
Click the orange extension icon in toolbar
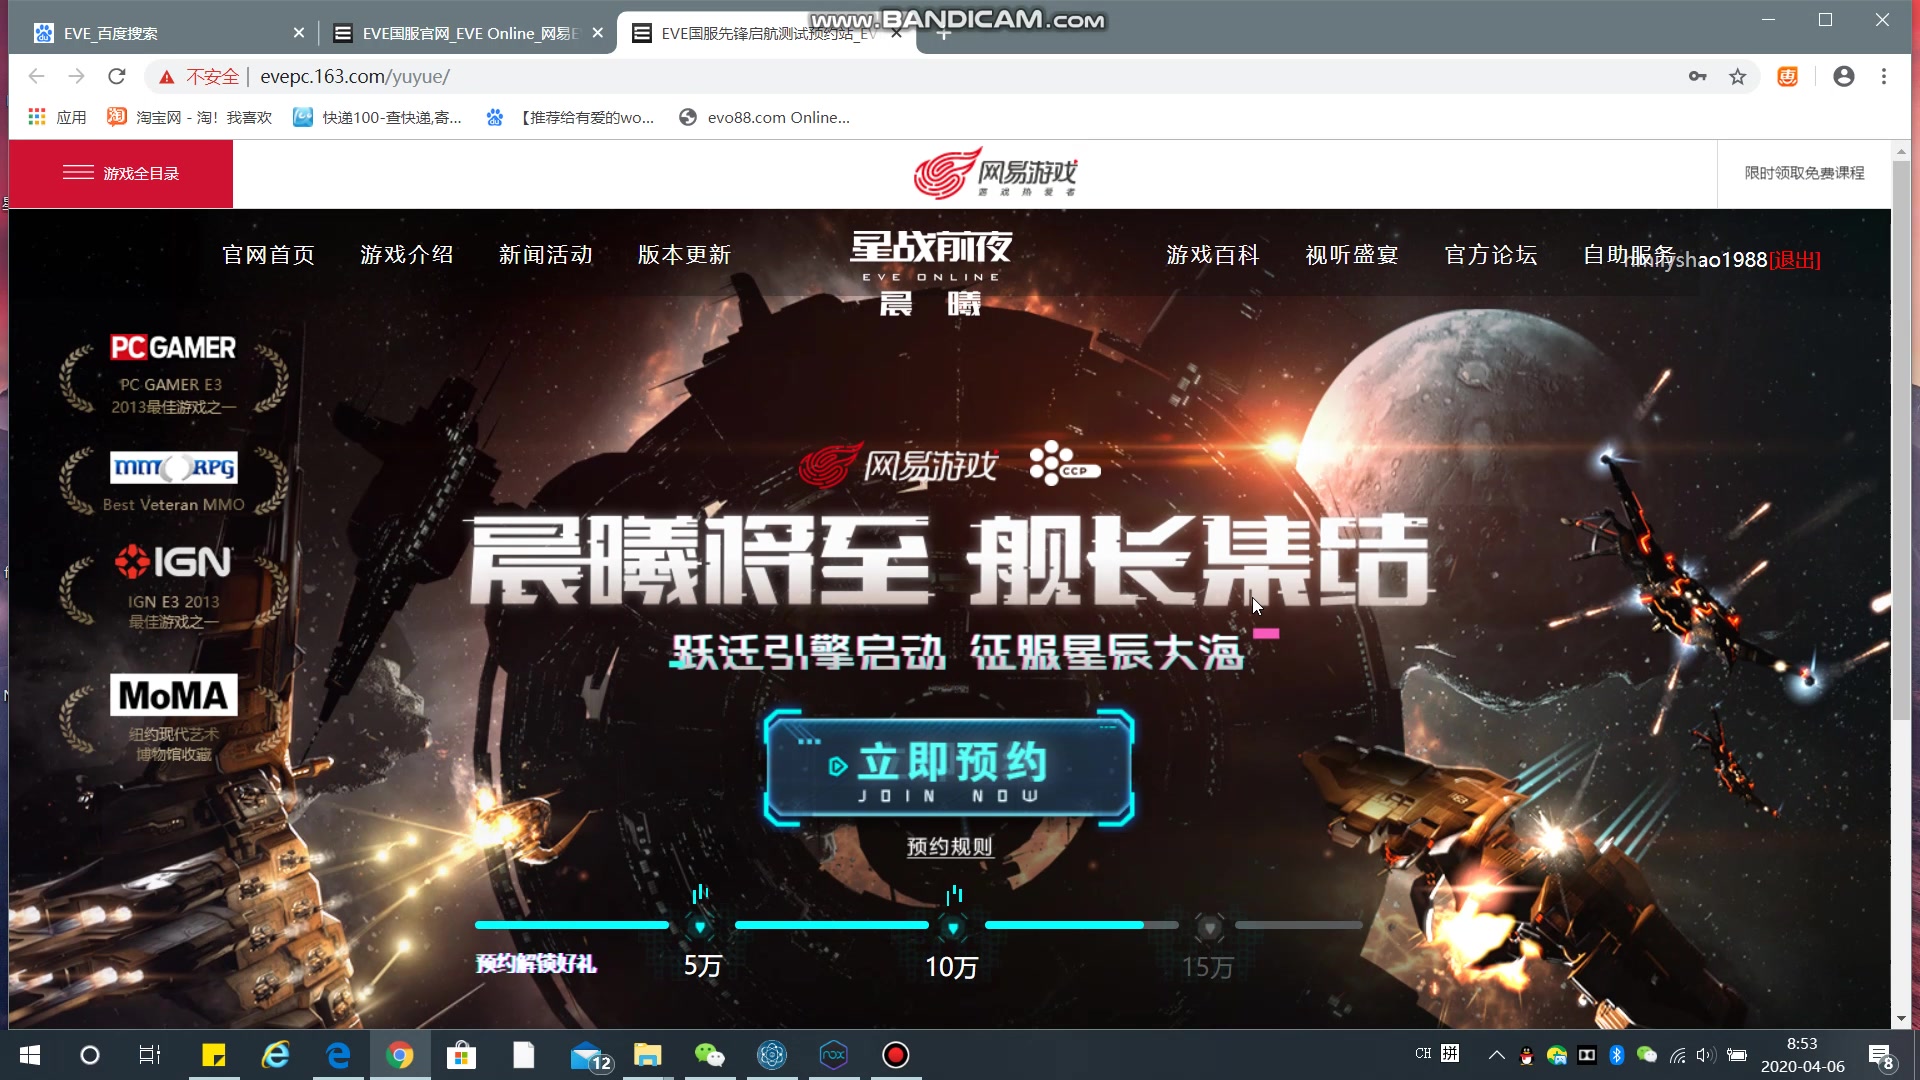1788,76
